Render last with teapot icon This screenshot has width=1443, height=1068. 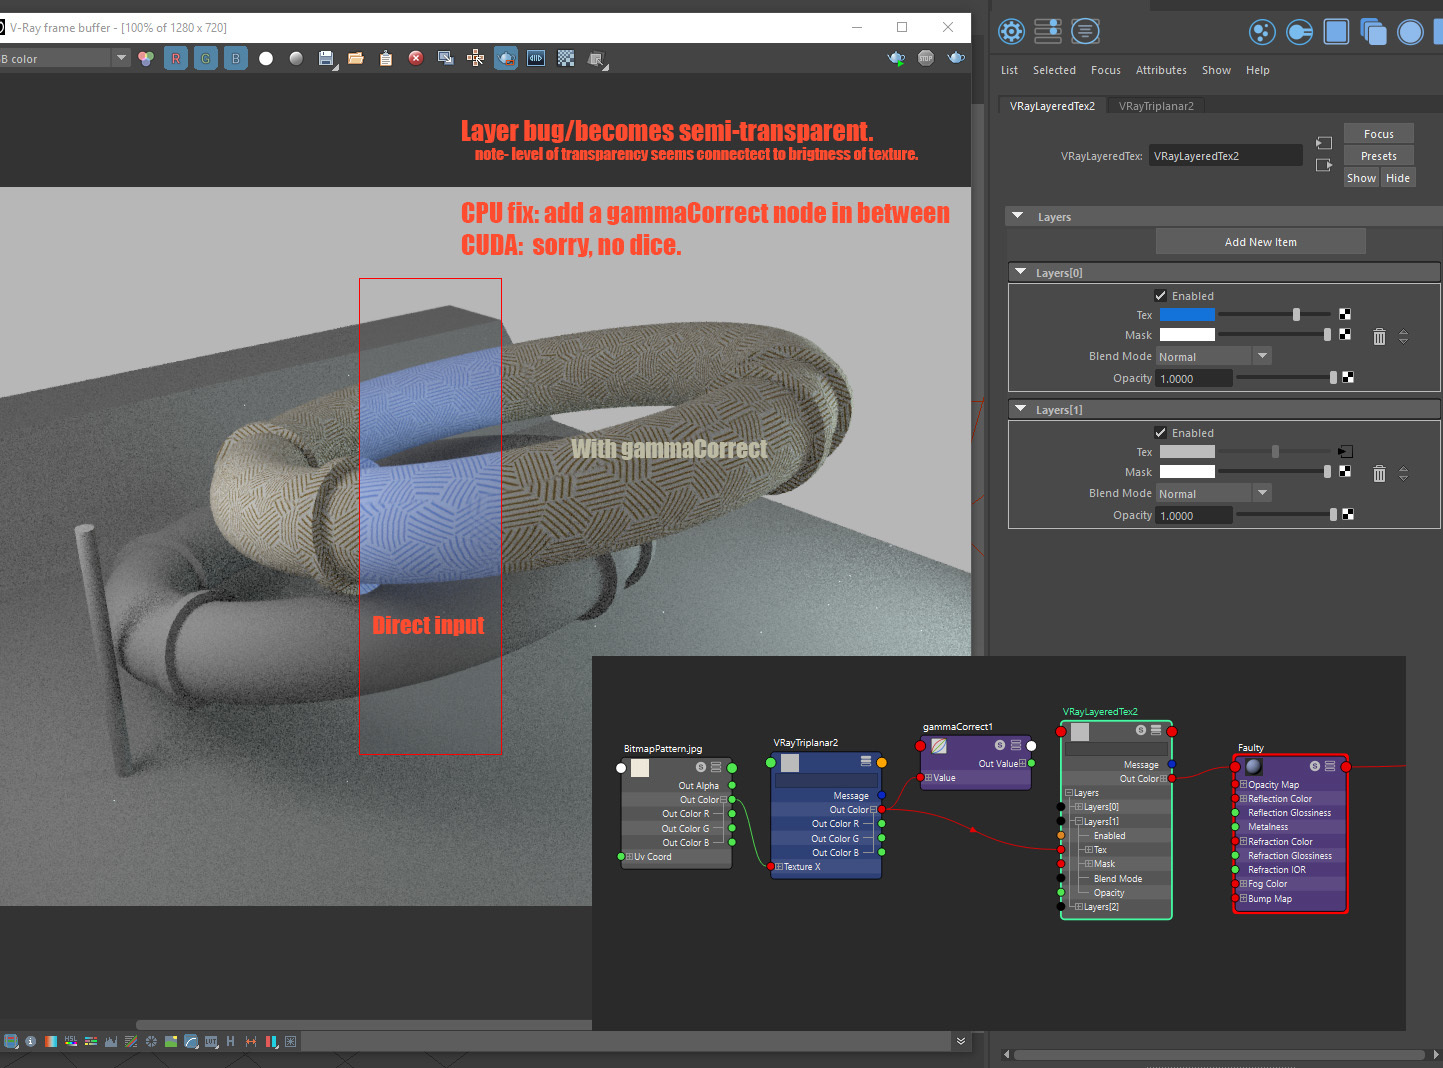pyautogui.click(x=956, y=59)
